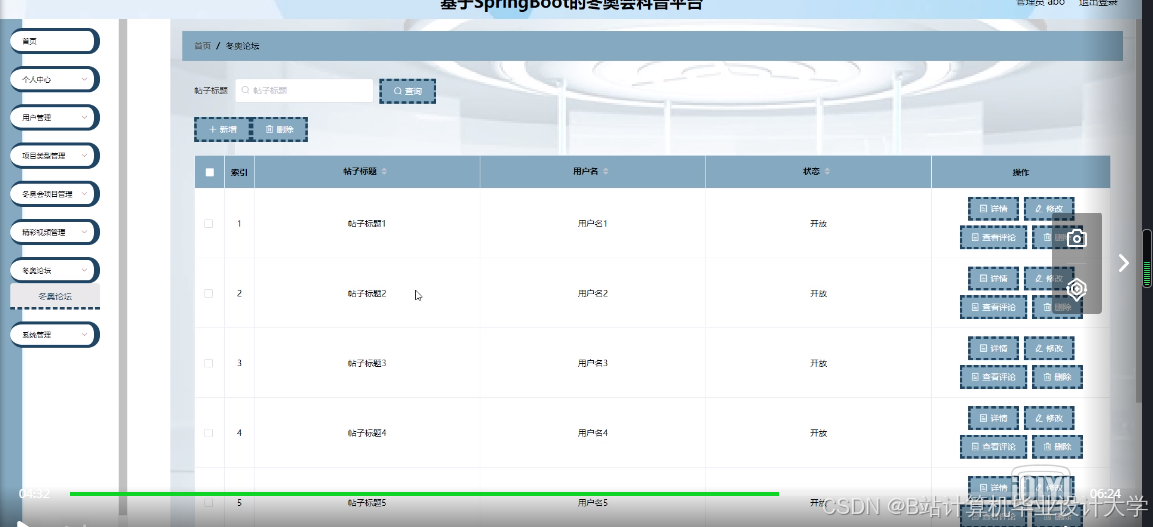
Task: Click the 用户名2 cell
Action: click(x=593, y=293)
